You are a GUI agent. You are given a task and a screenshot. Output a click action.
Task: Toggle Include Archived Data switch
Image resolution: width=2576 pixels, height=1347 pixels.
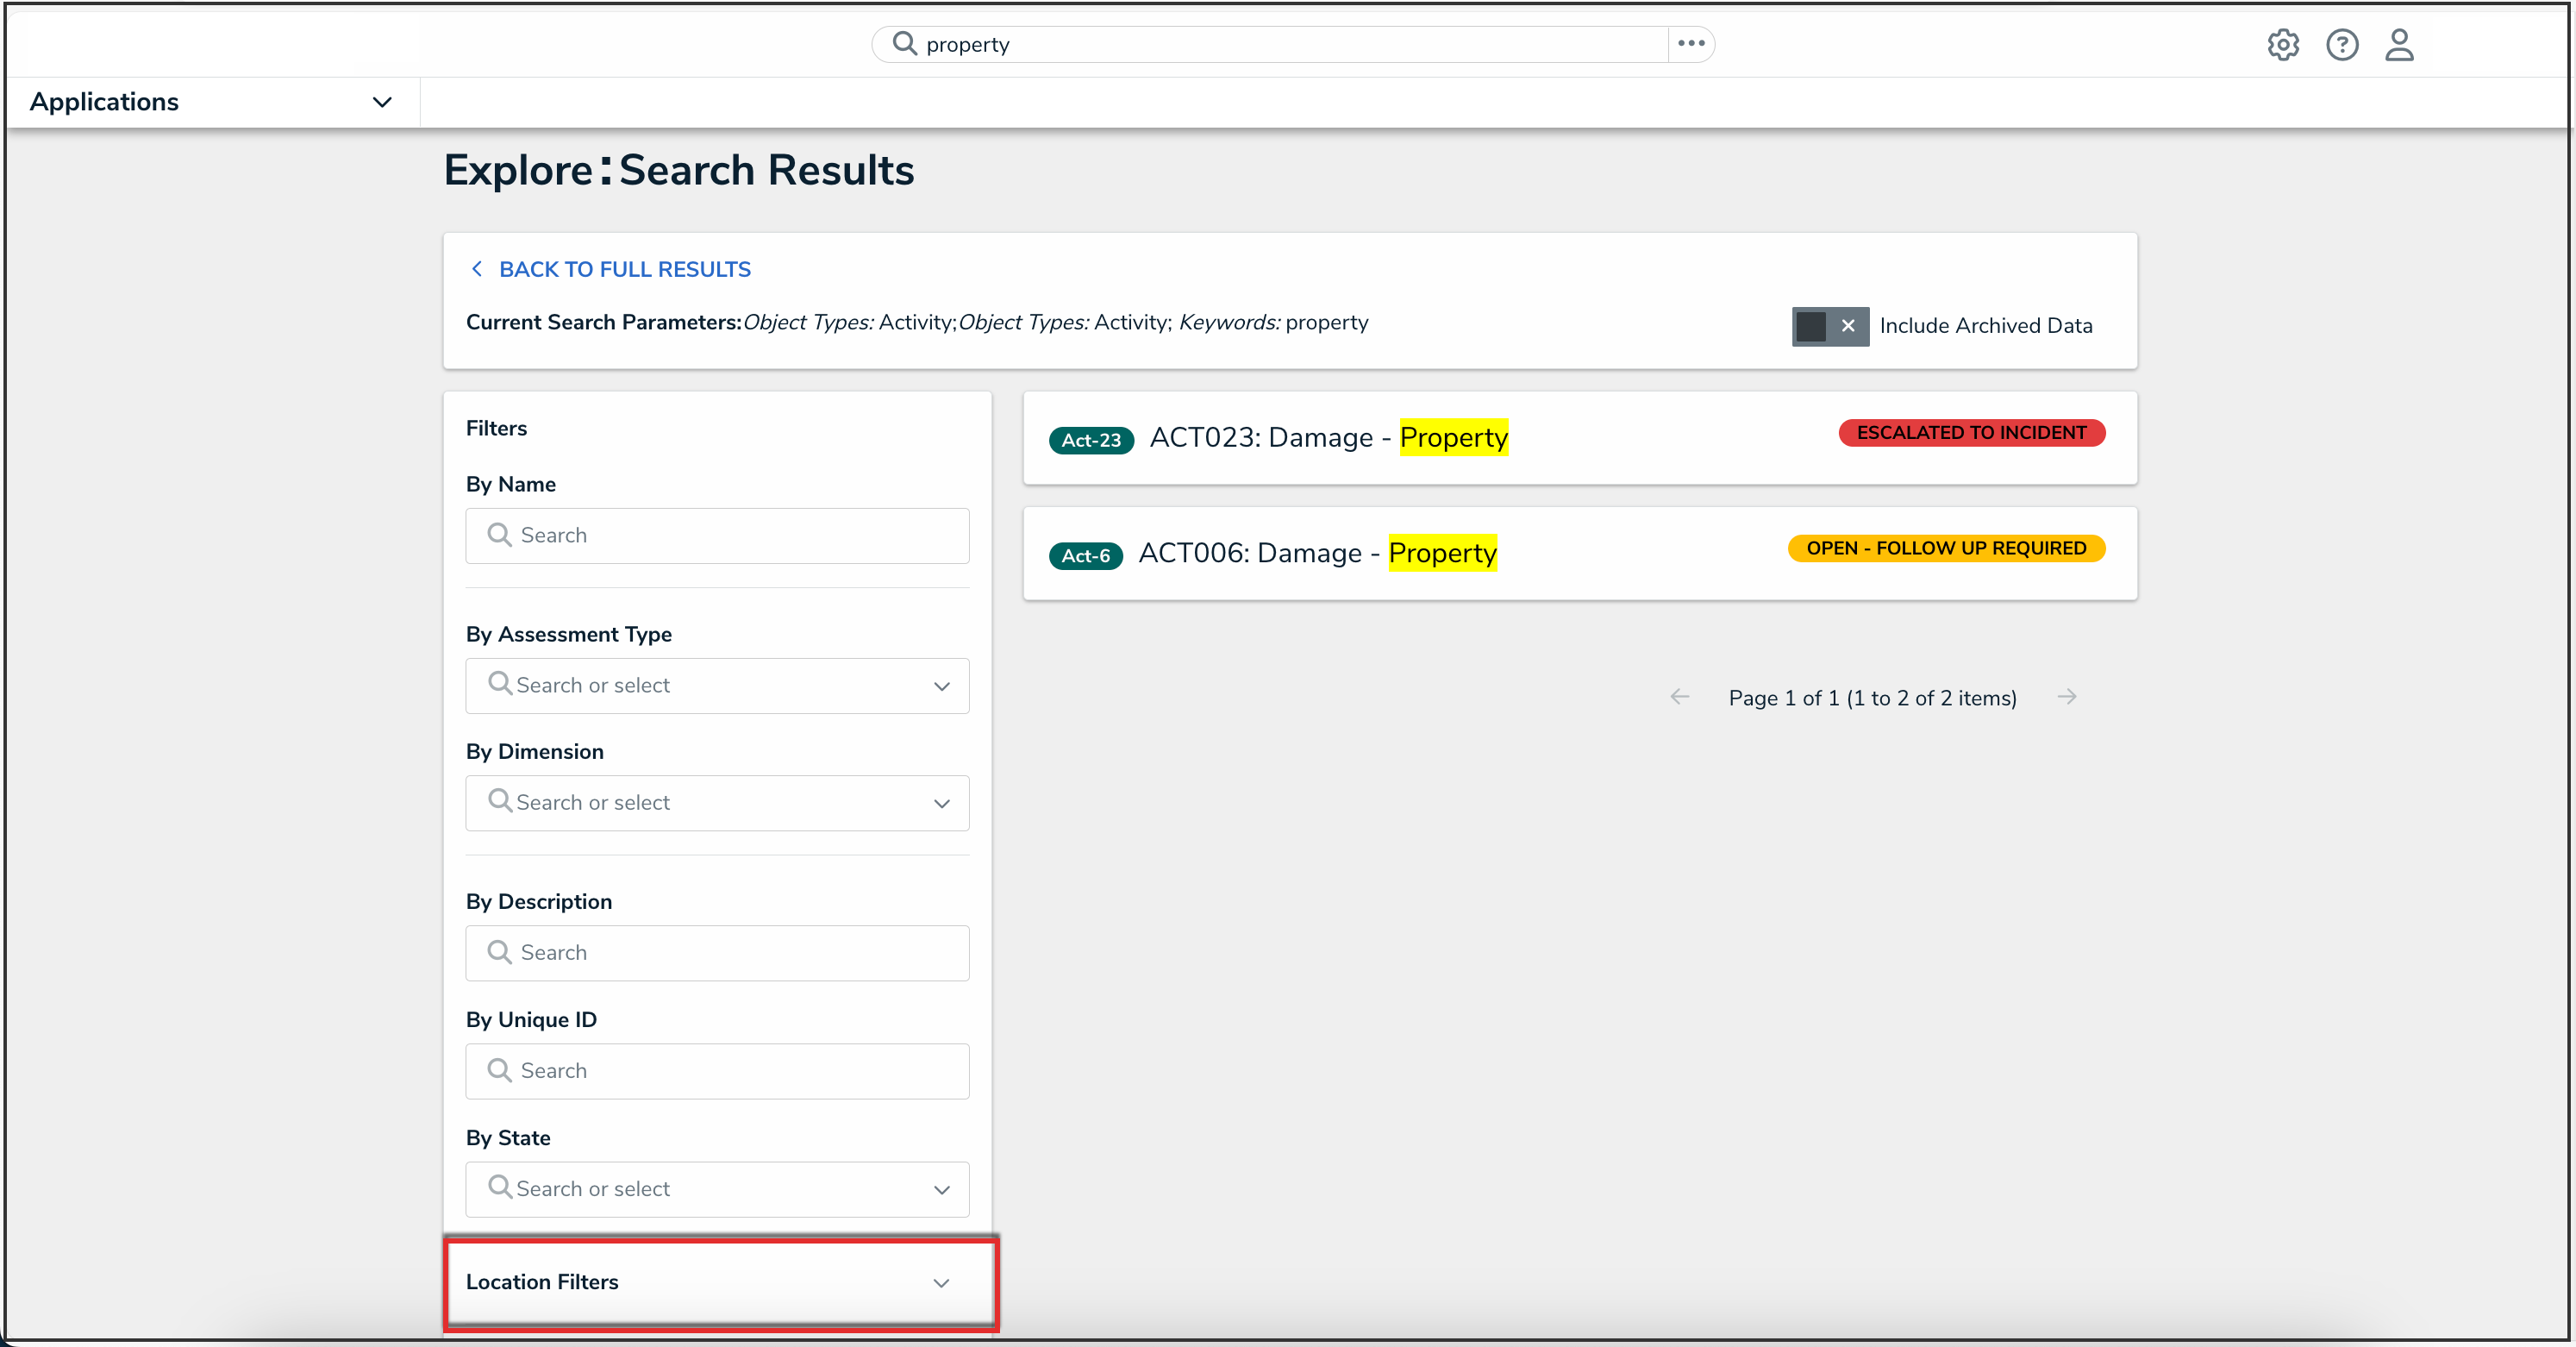tap(1829, 326)
